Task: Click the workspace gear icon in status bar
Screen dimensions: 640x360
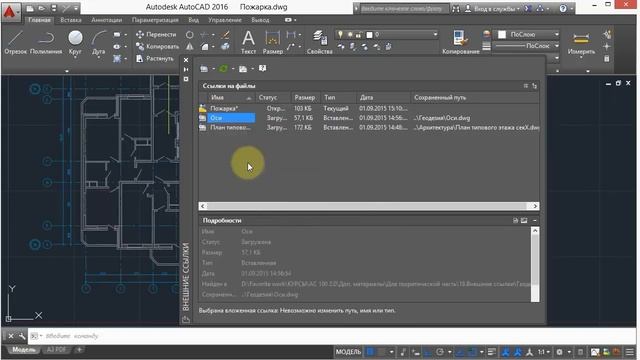Action: pos(559,352)
